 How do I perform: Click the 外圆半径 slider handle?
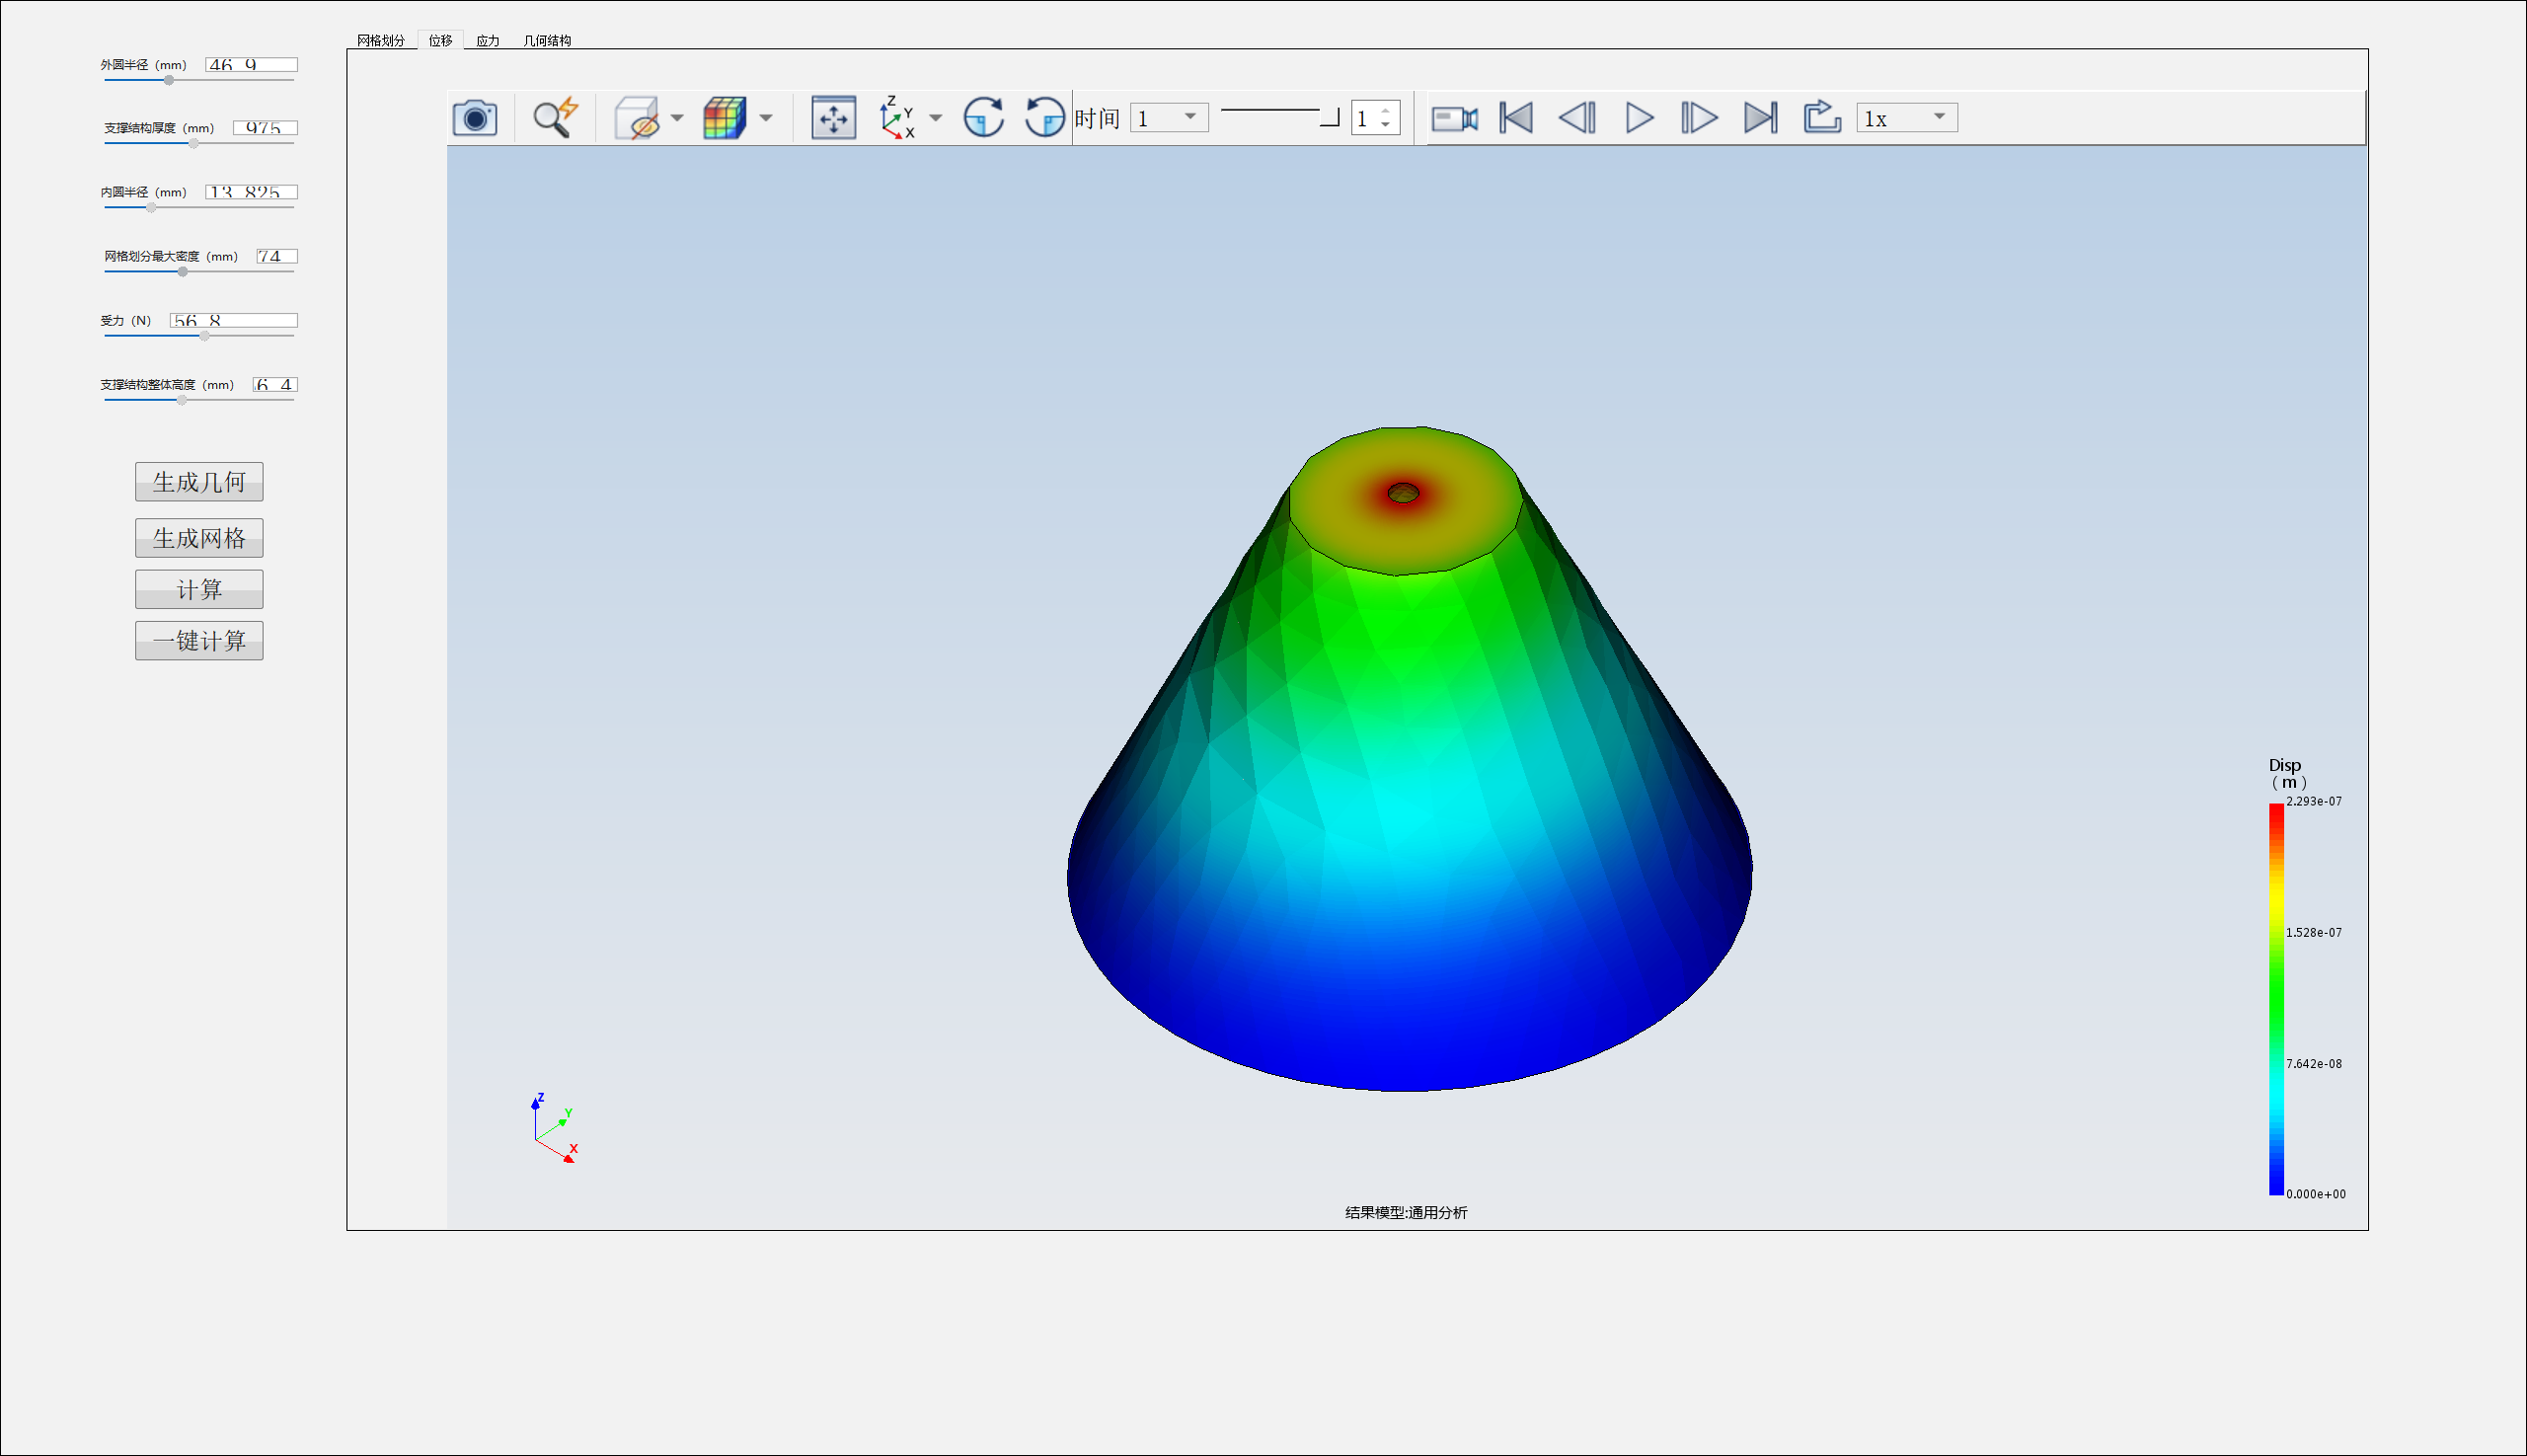pyautogui.click(x=169, y=80)
